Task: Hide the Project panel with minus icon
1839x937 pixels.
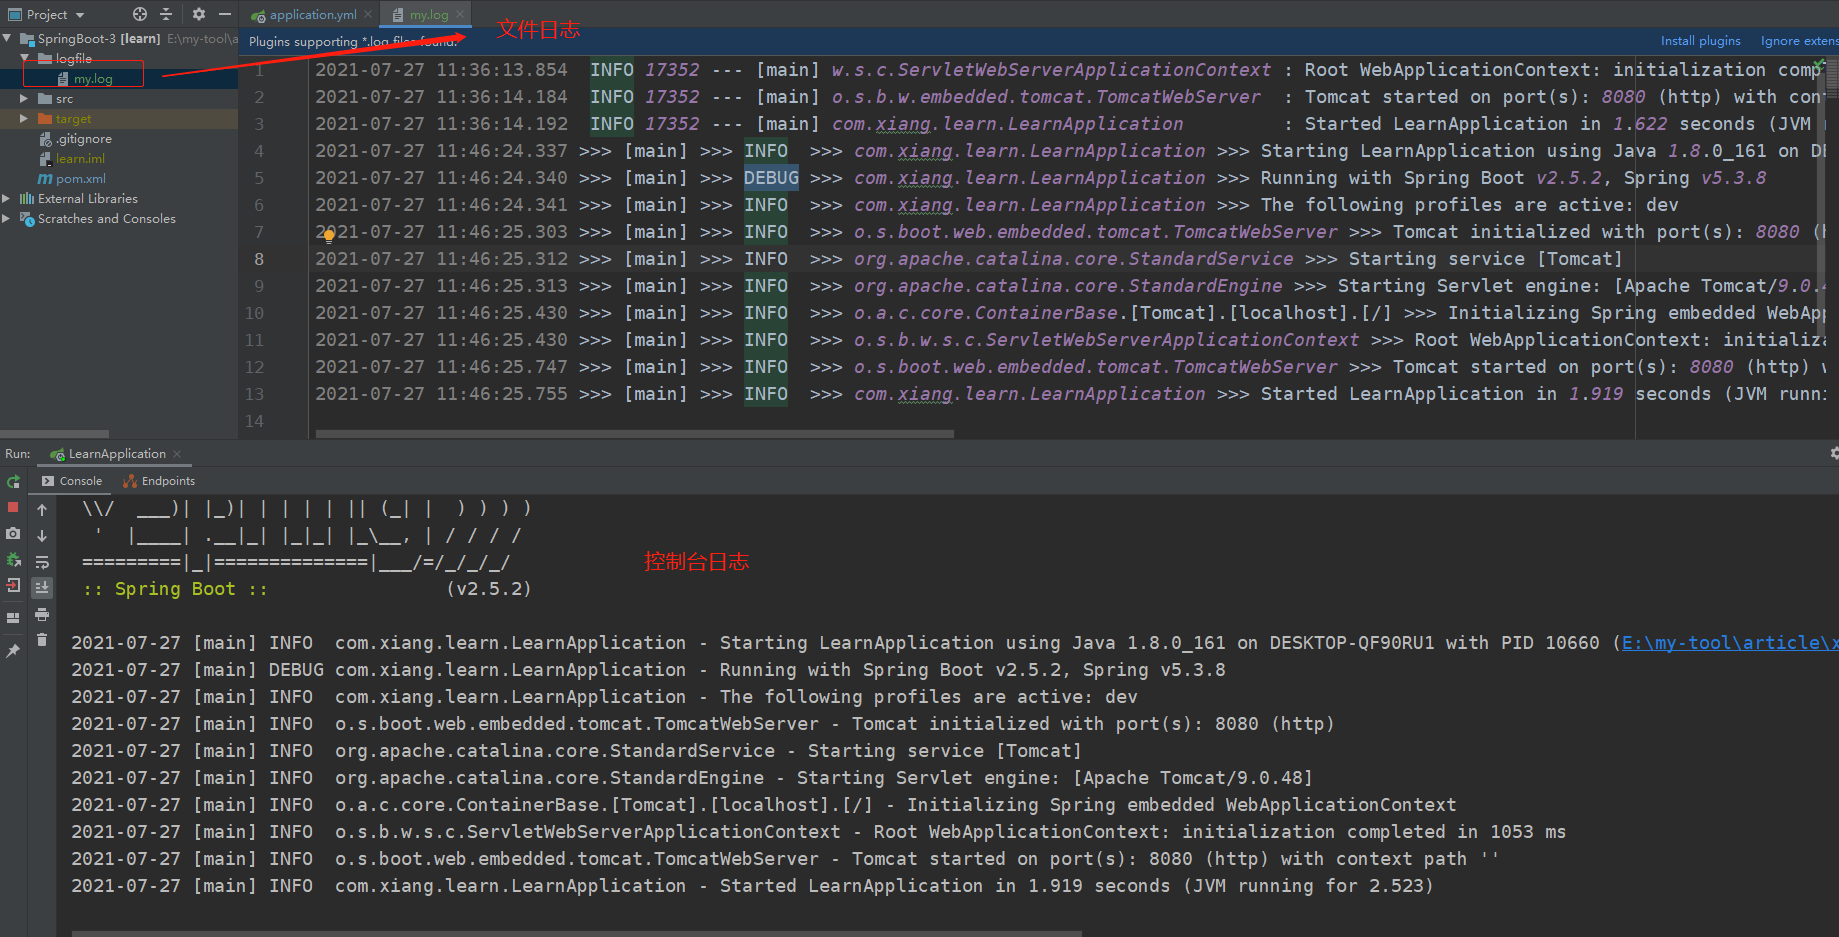Action: click(x=225, y=14)
